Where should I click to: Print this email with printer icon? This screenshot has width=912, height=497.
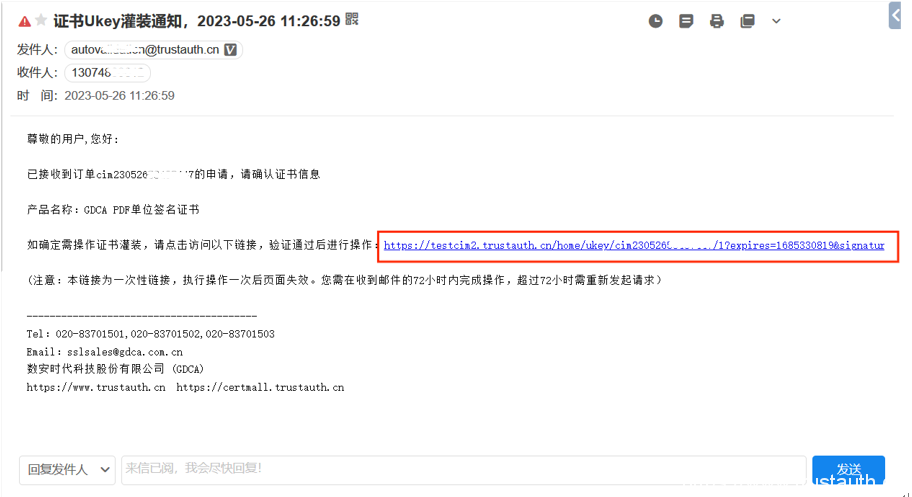pos(717,22)
